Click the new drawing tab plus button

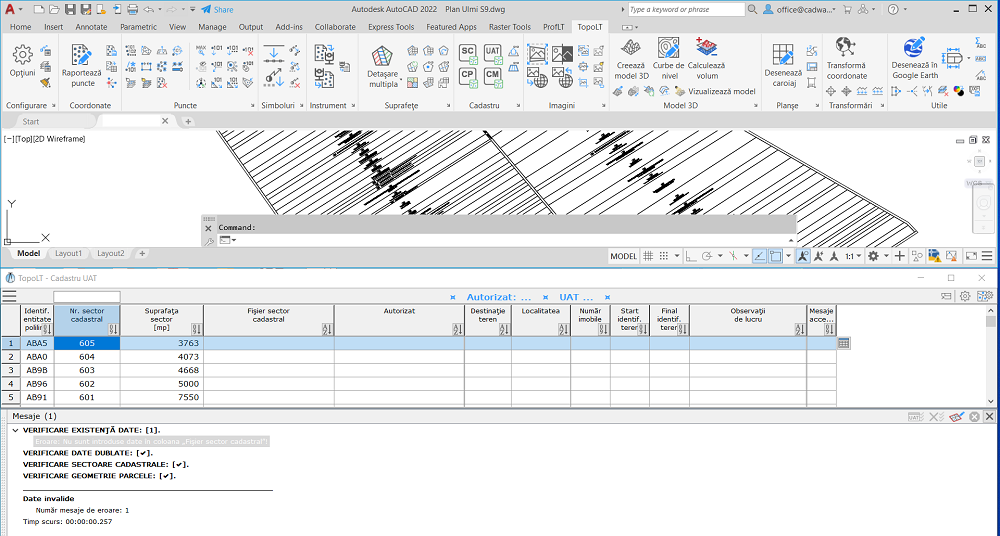(188, 121)
